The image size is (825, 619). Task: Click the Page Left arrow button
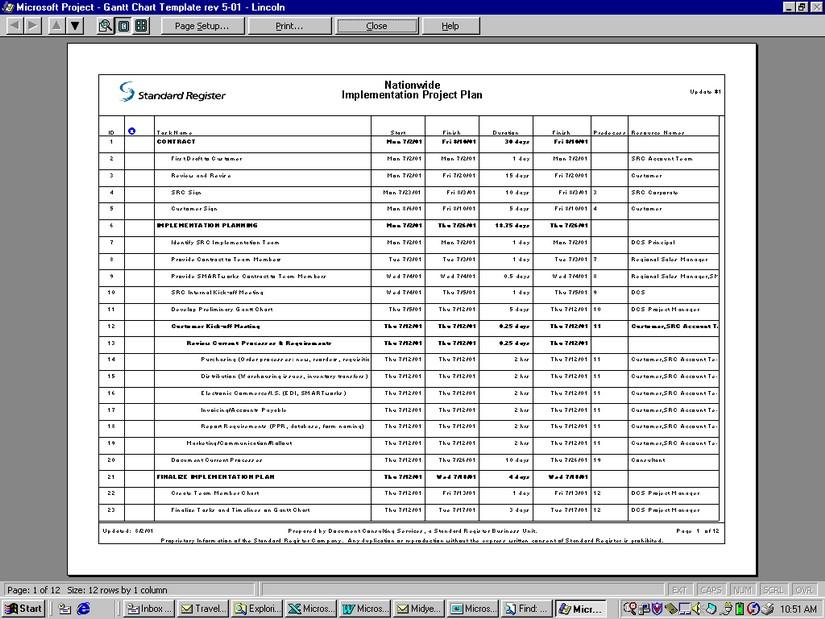(x=15, y=25)
